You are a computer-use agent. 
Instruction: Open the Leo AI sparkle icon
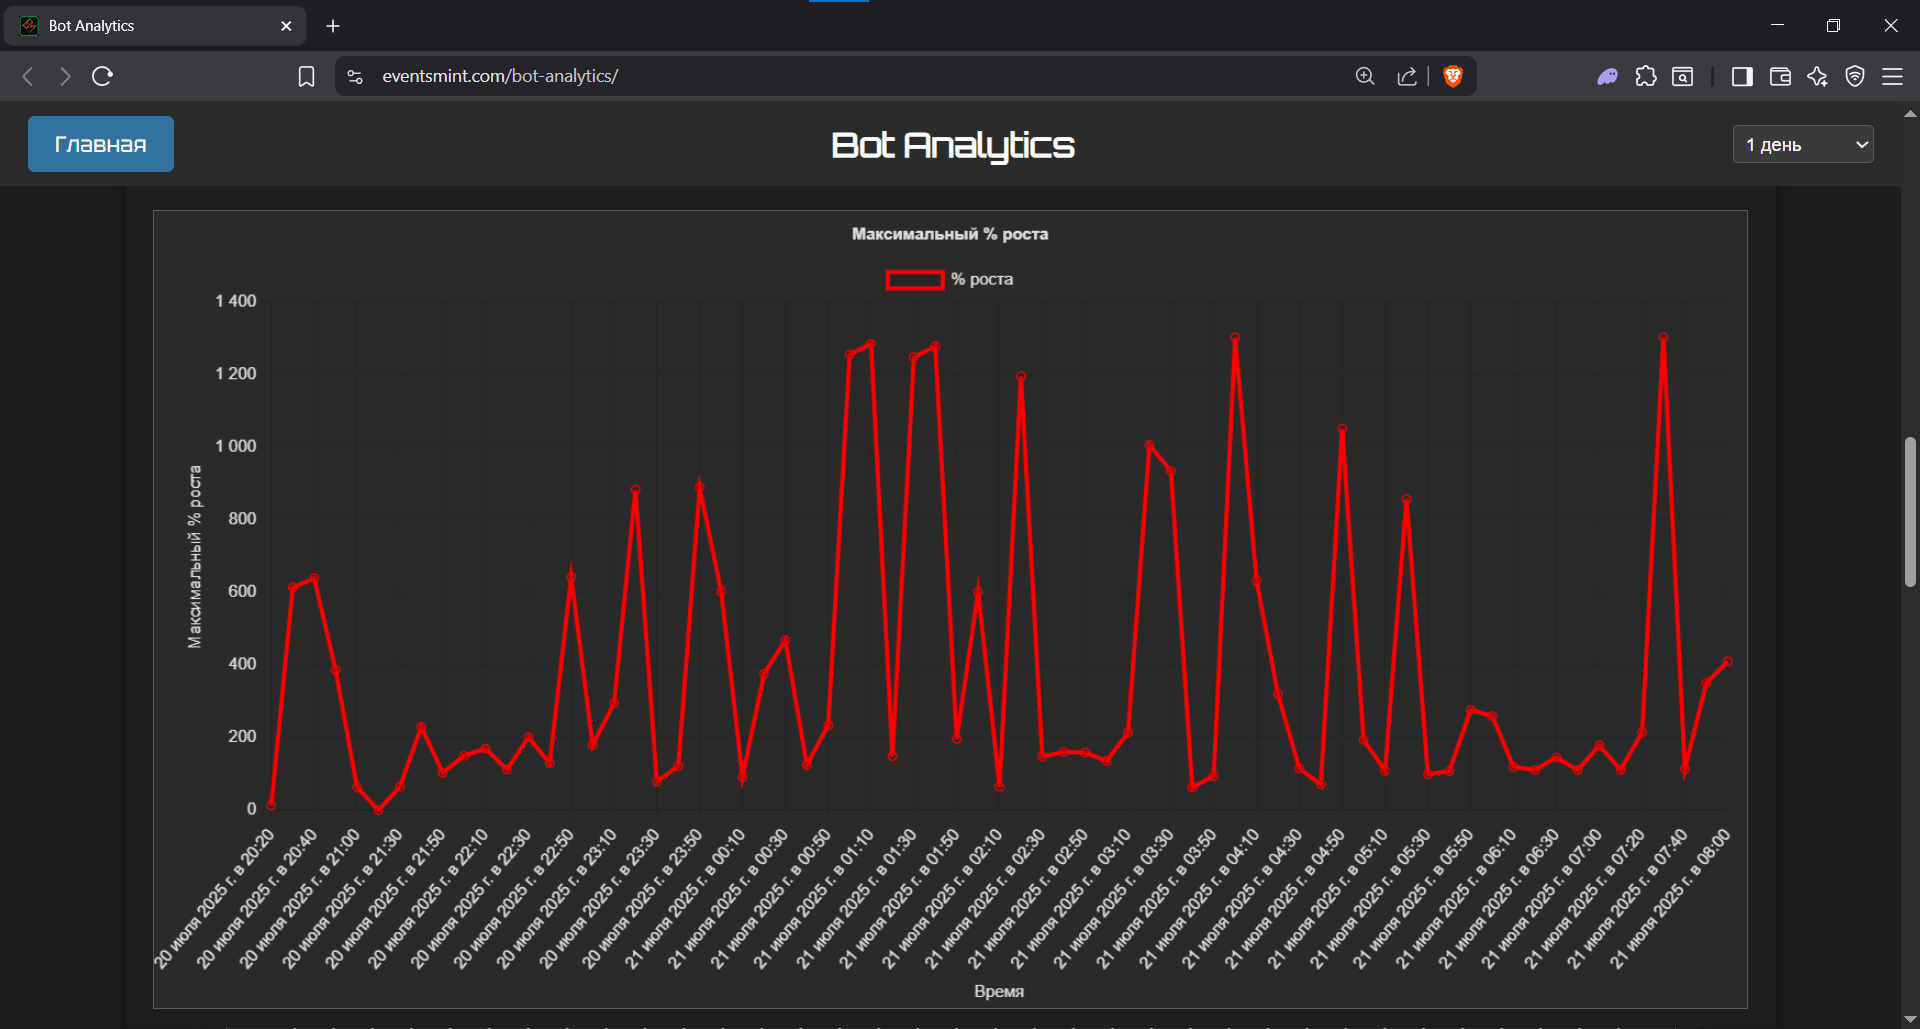pos(1817,76)
